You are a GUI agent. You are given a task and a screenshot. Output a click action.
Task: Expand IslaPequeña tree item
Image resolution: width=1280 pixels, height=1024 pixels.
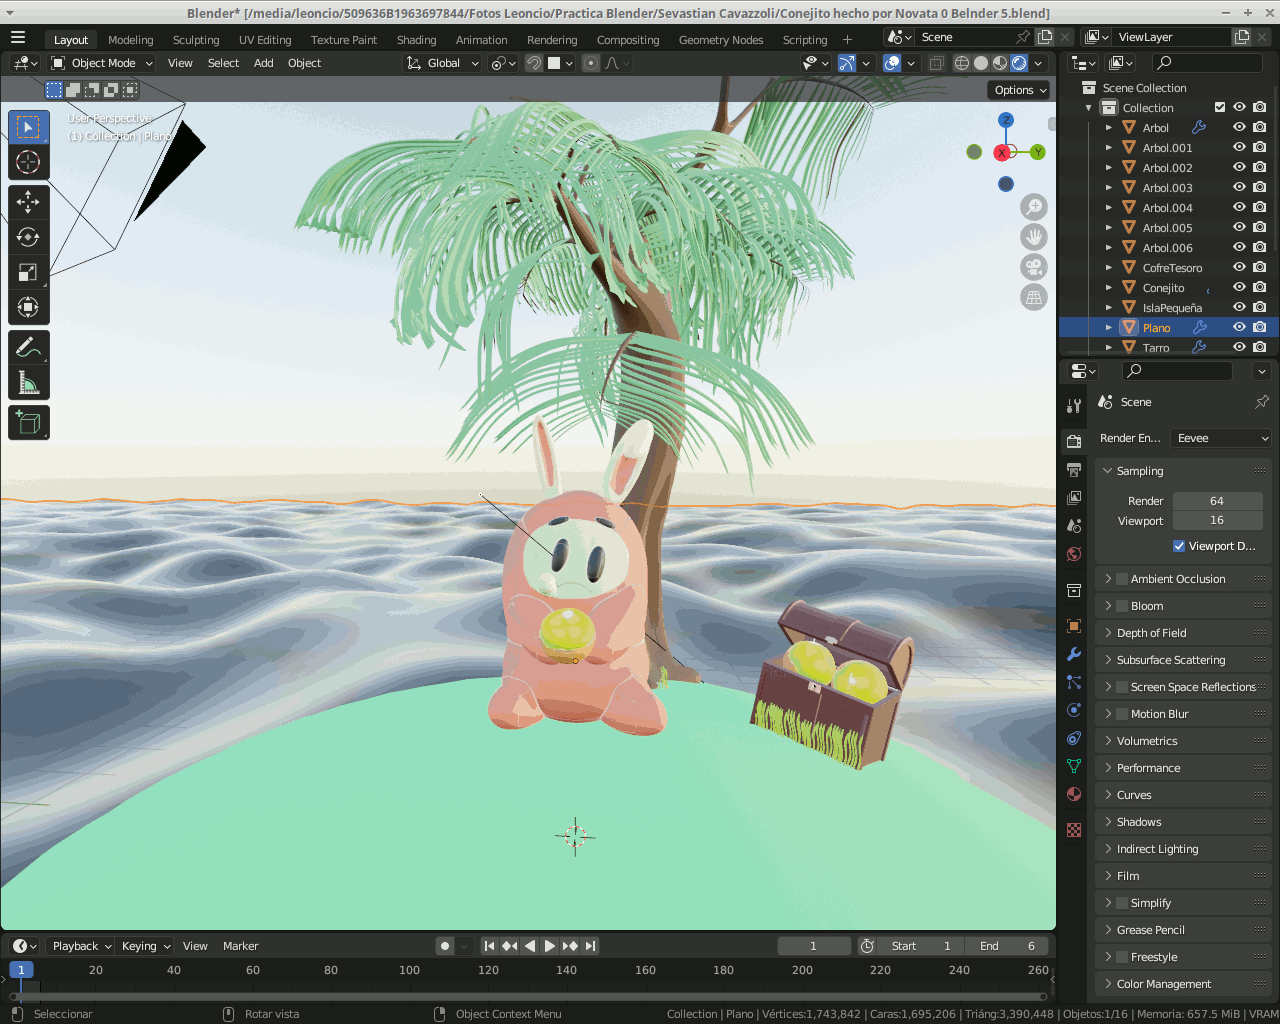click(x=1108, y=307)
